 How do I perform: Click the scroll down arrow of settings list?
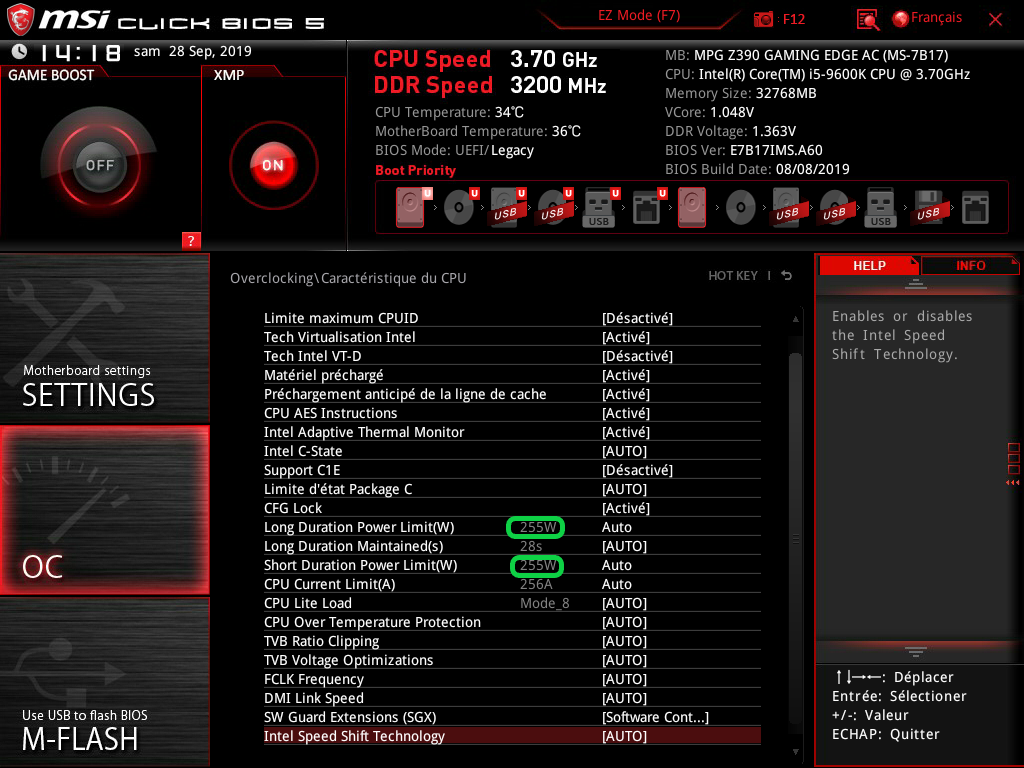795,752
